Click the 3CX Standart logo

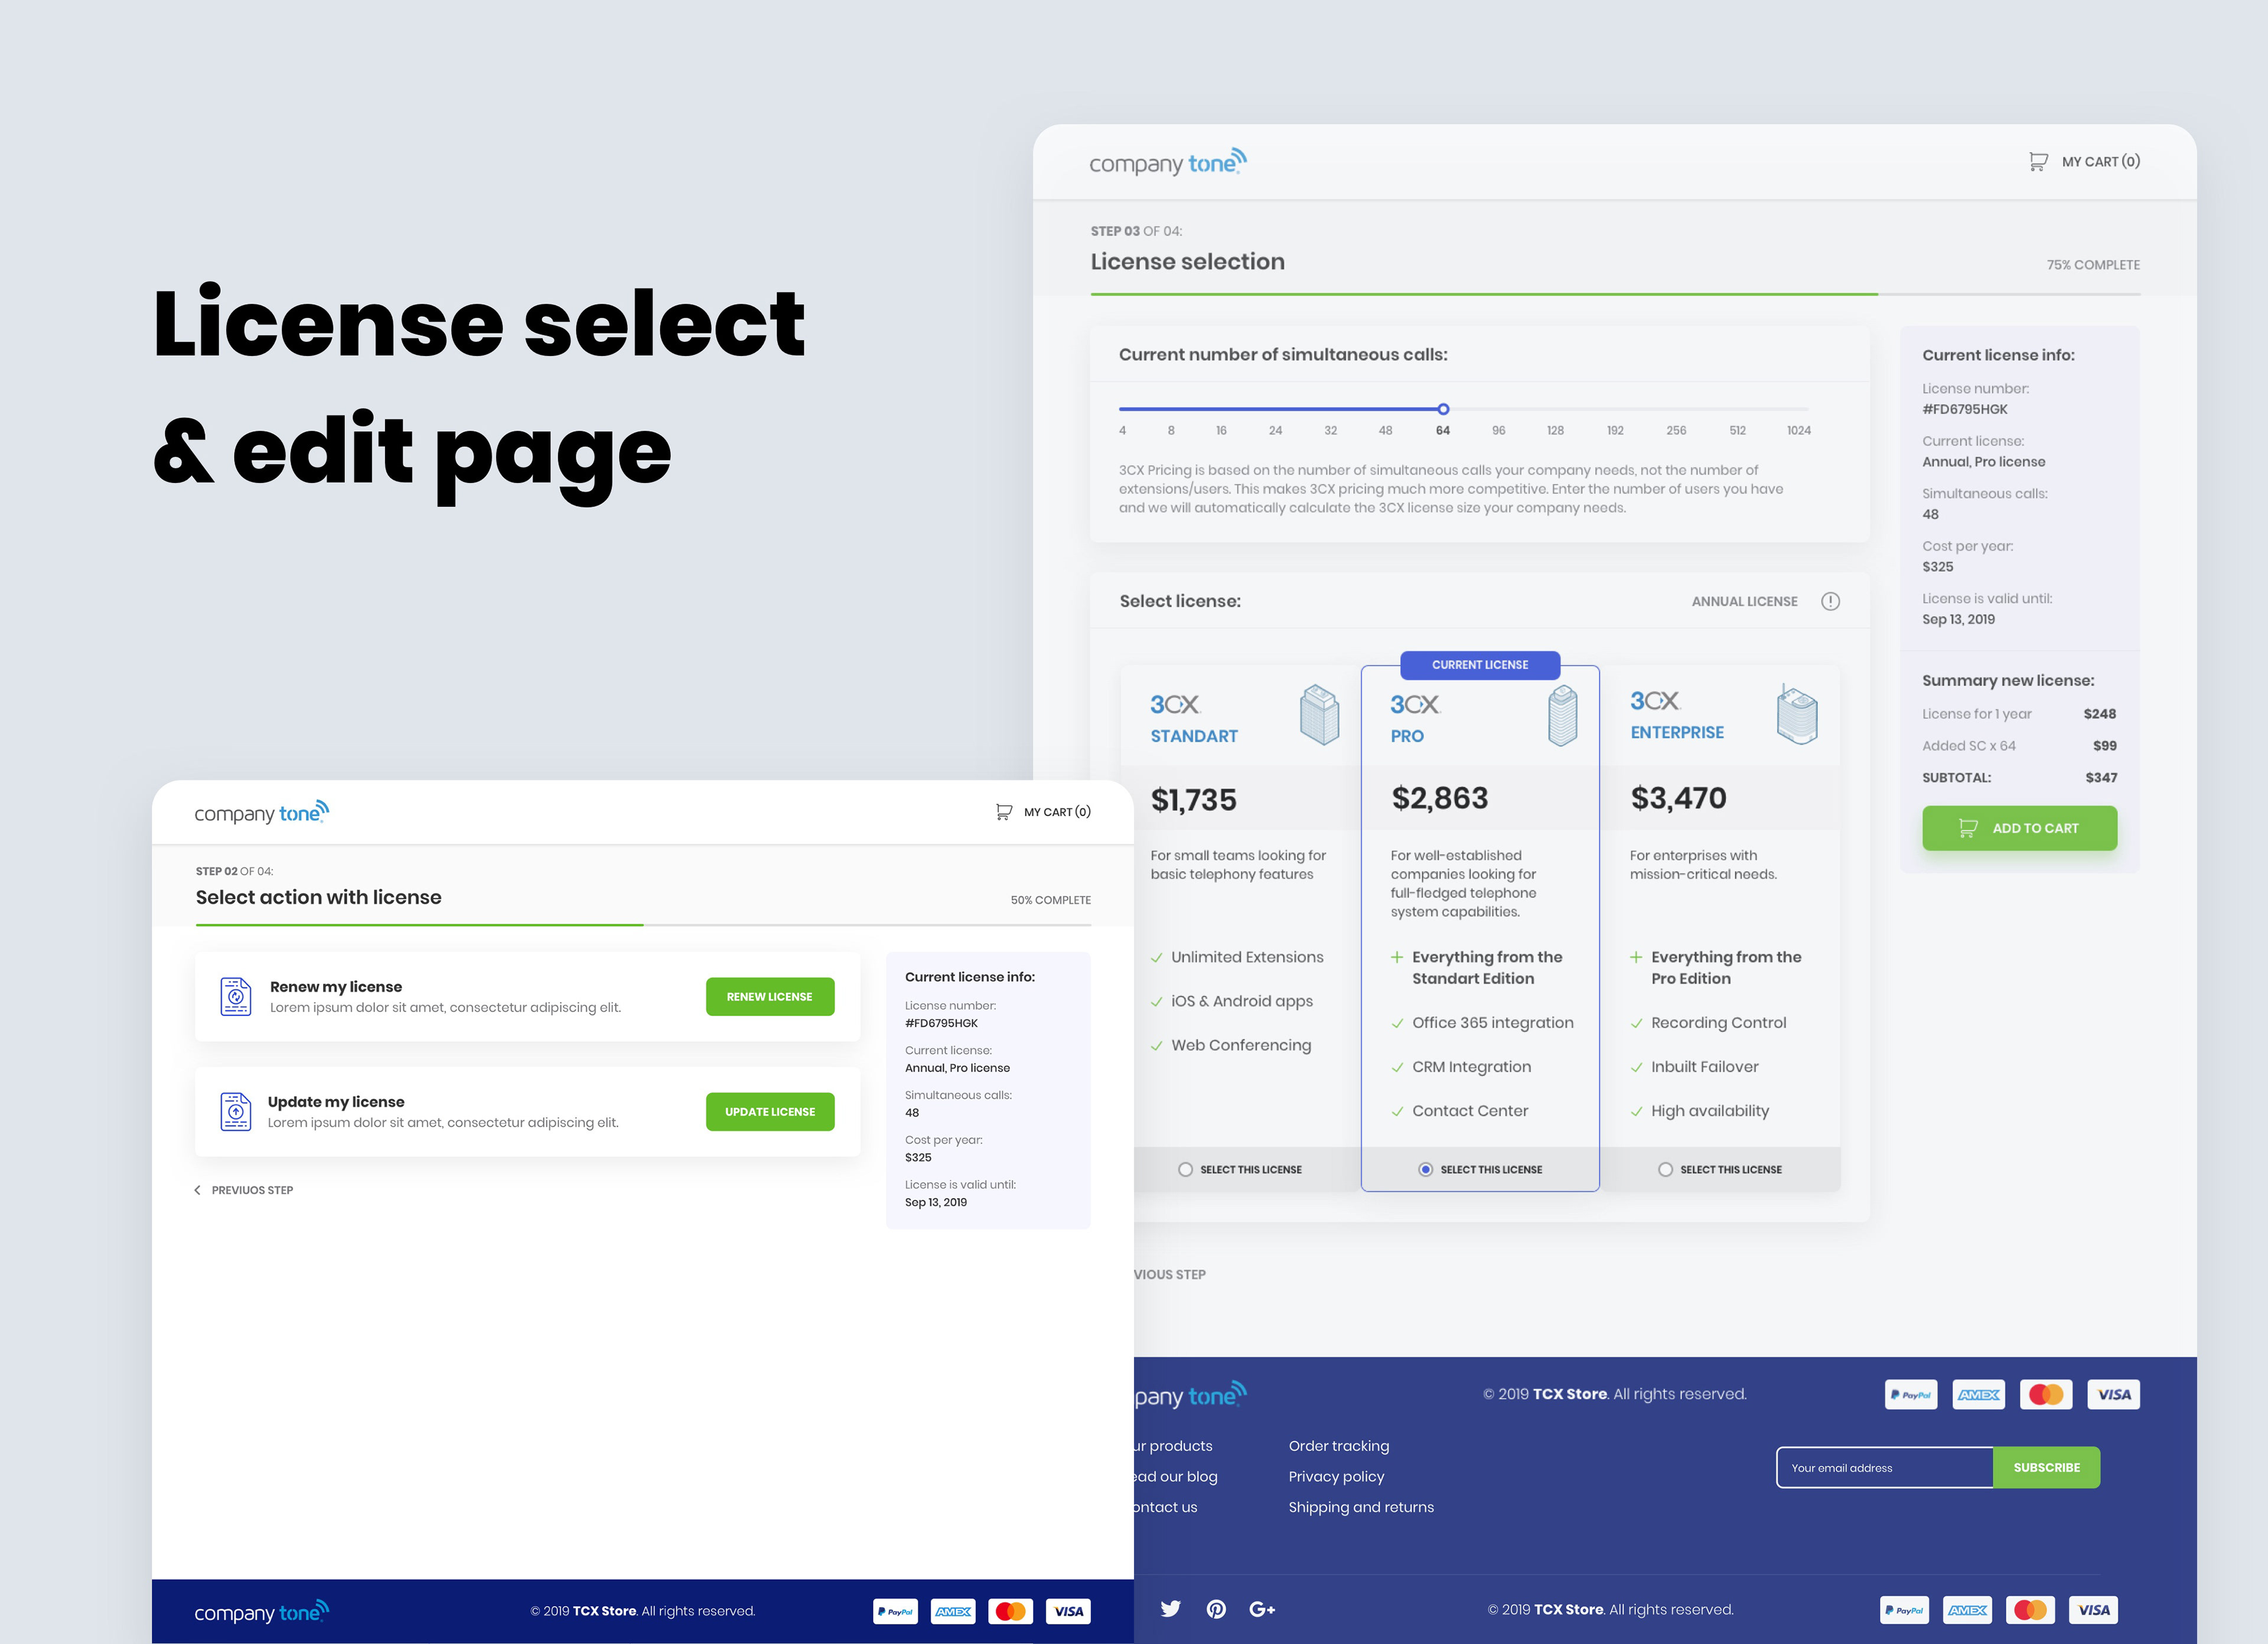pos(1175,705)
